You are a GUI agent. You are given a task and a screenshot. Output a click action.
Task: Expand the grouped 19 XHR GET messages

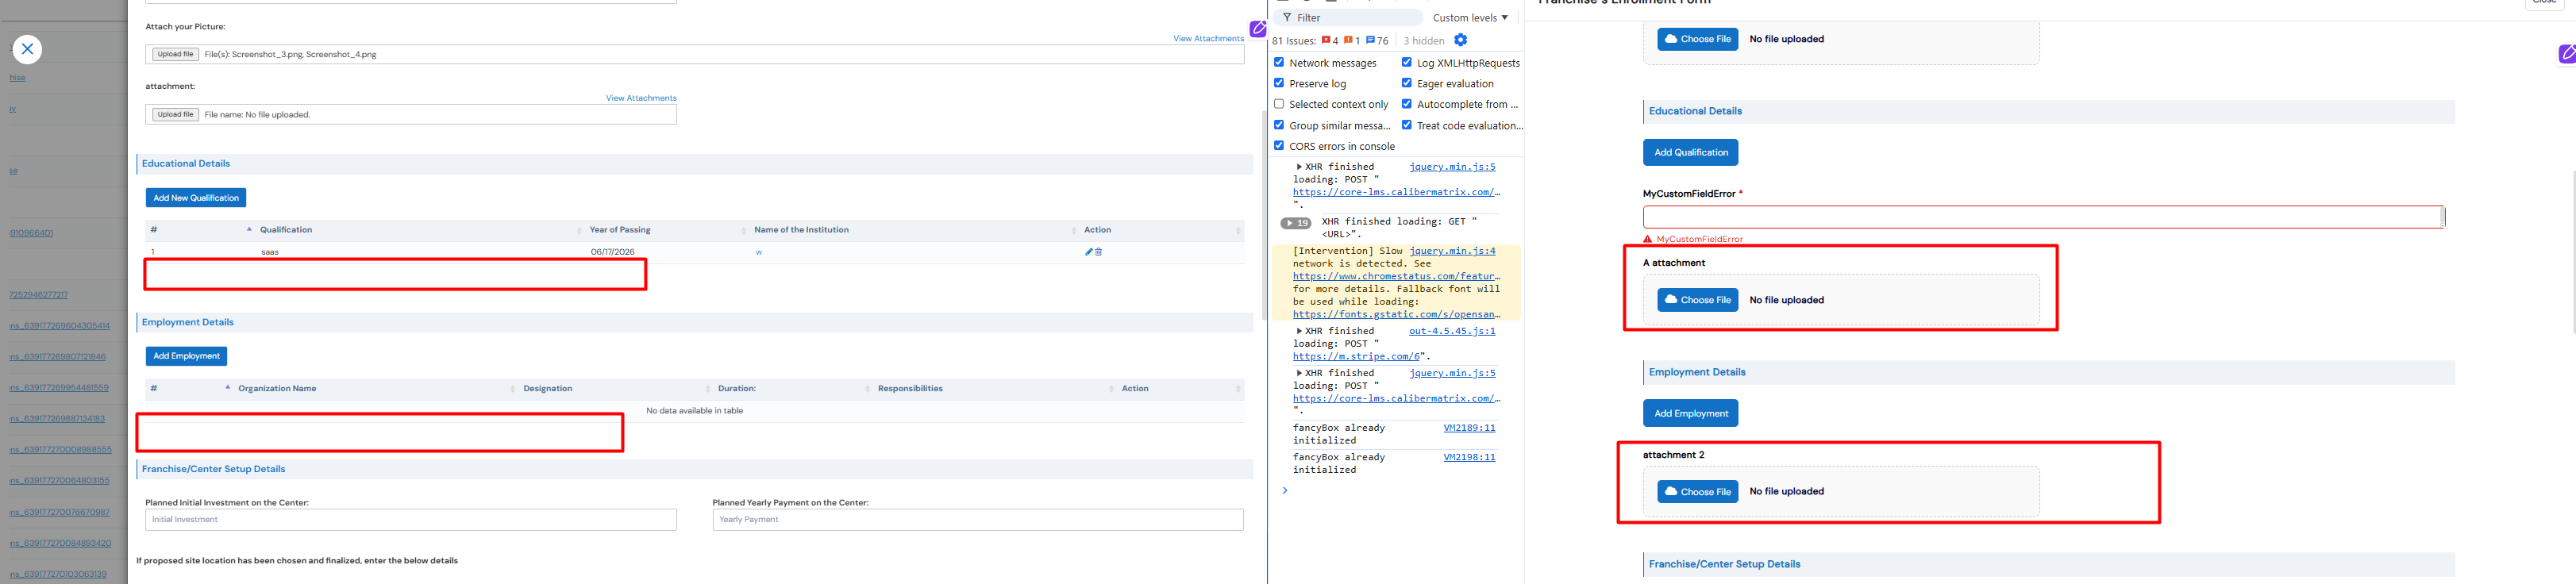coord(1296,223)
